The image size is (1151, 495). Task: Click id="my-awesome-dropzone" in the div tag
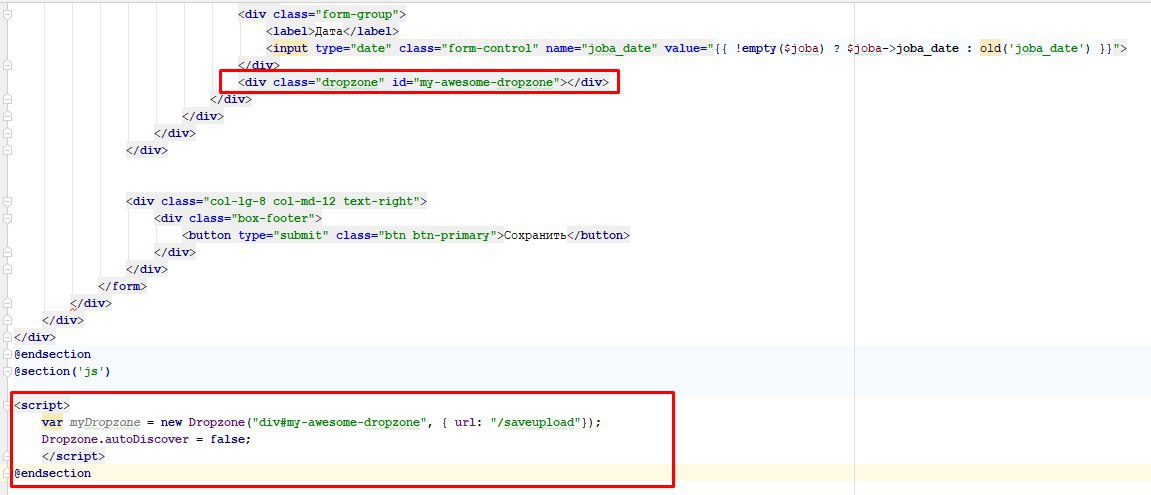[x=476, y=82]
